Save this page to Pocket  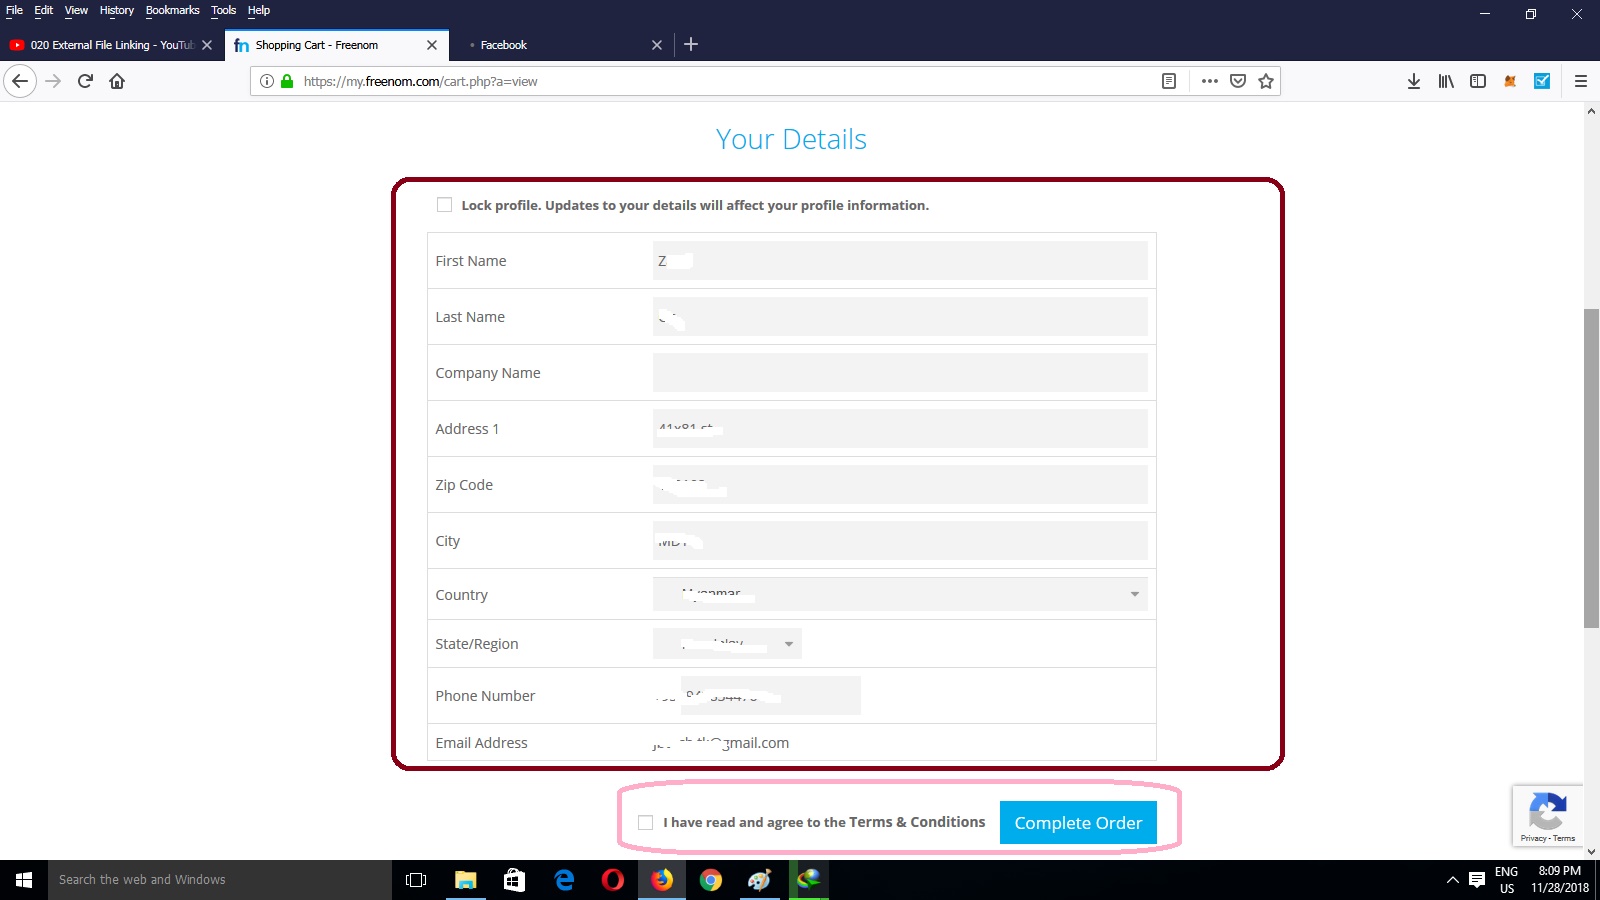[x=1238, y=81]
